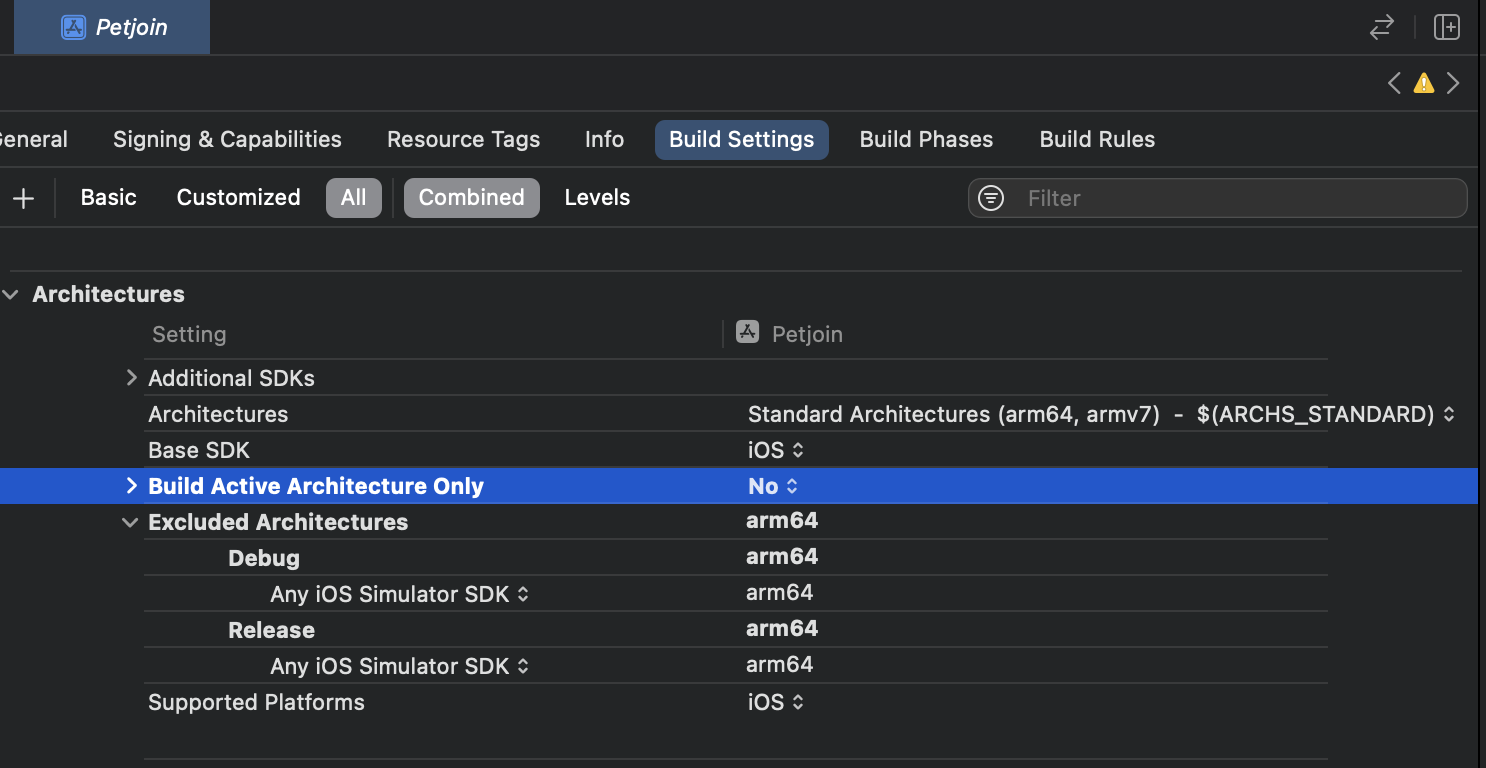The height and width of the screenshot is (768, 1486).
Task: Switch to the Levels view mode
Action: (597, 197)
